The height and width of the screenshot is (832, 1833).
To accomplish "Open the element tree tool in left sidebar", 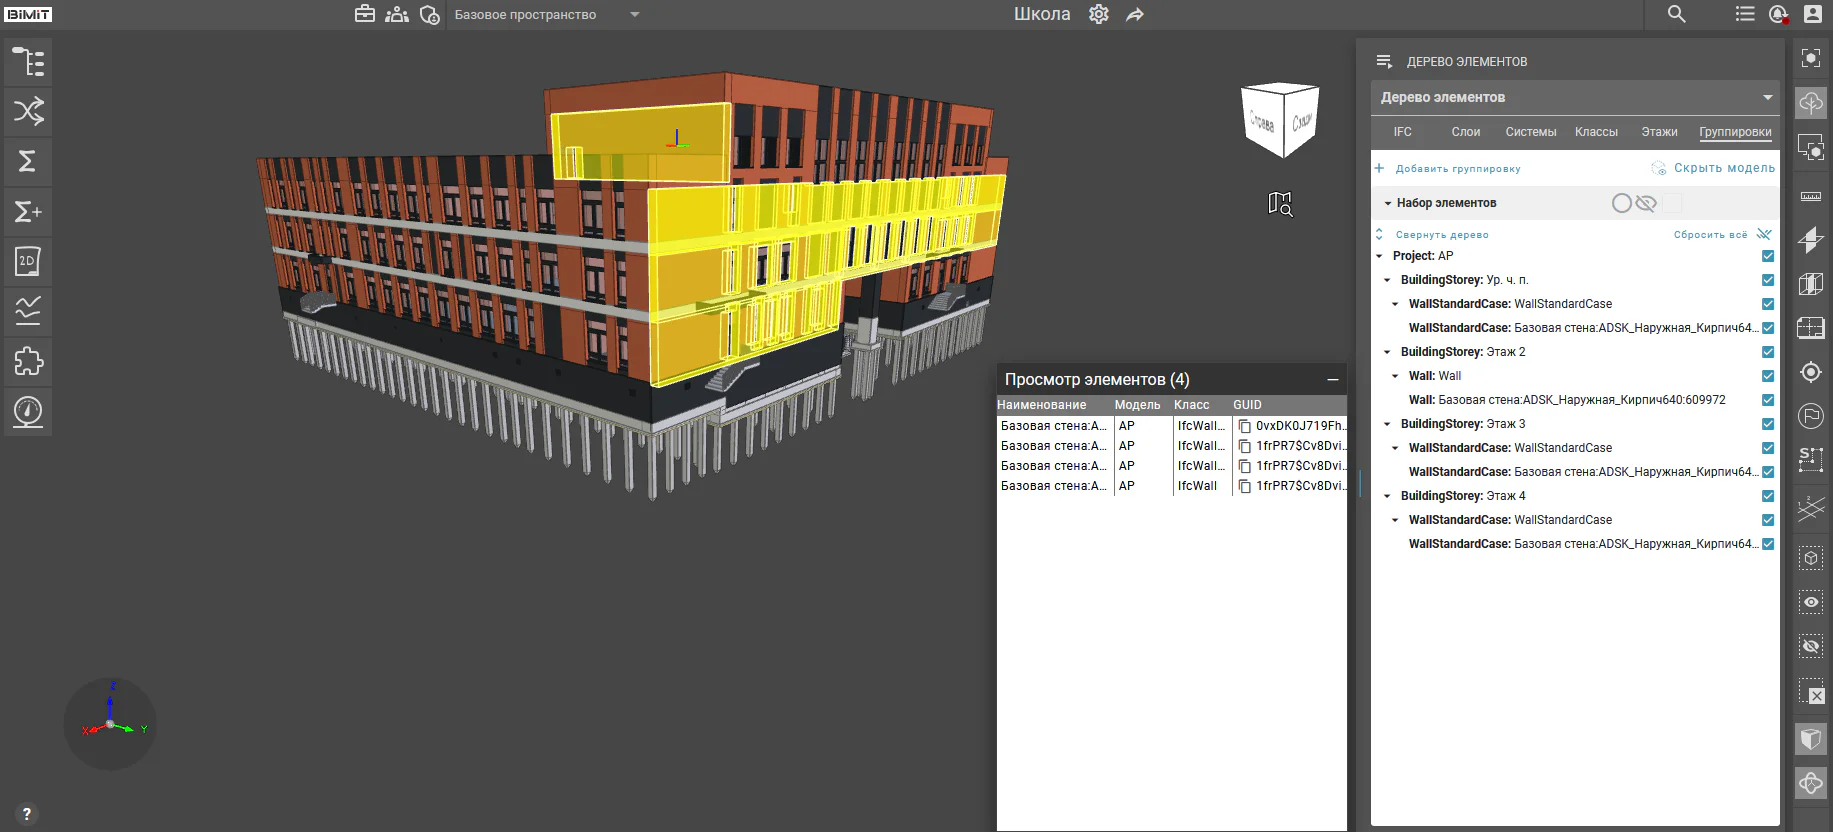I will [28, 62].
